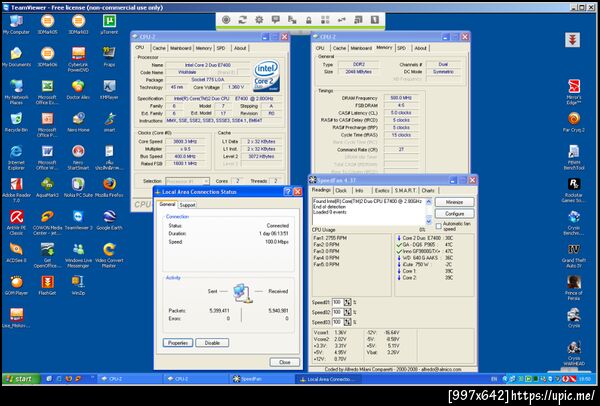Viewport: 600px width, 406px height.
Task: Select the Nero Home desktop icon
Action: pyautogui.click(x=78, y=122)
